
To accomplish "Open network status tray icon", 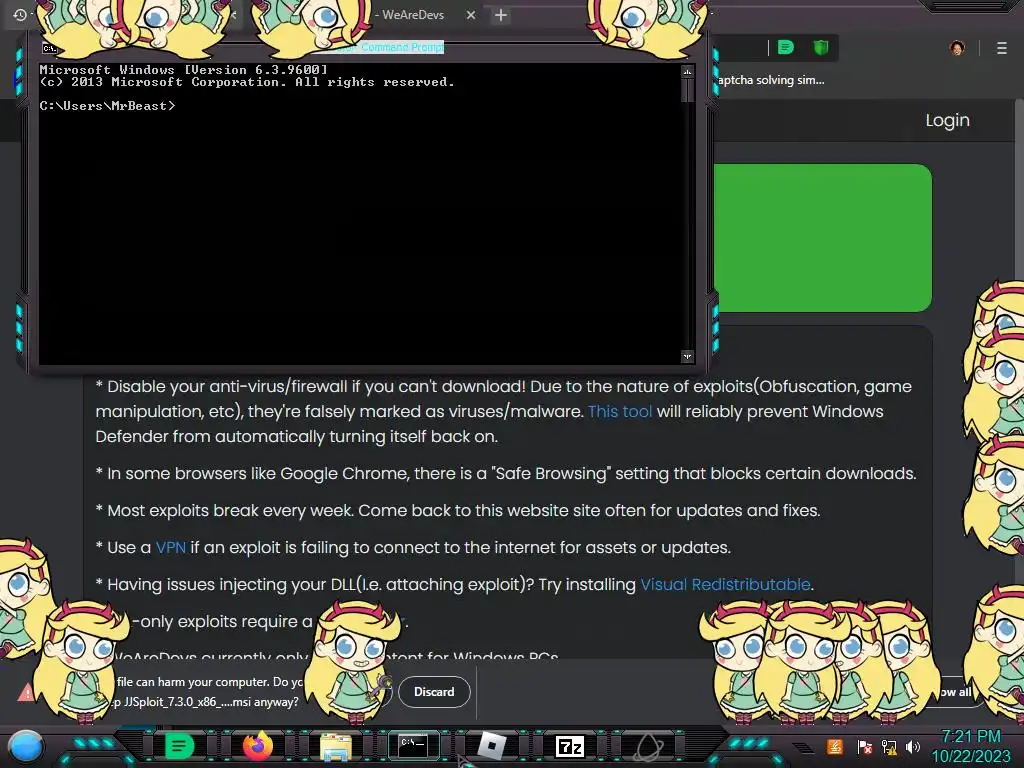I will tap(889, 747).
